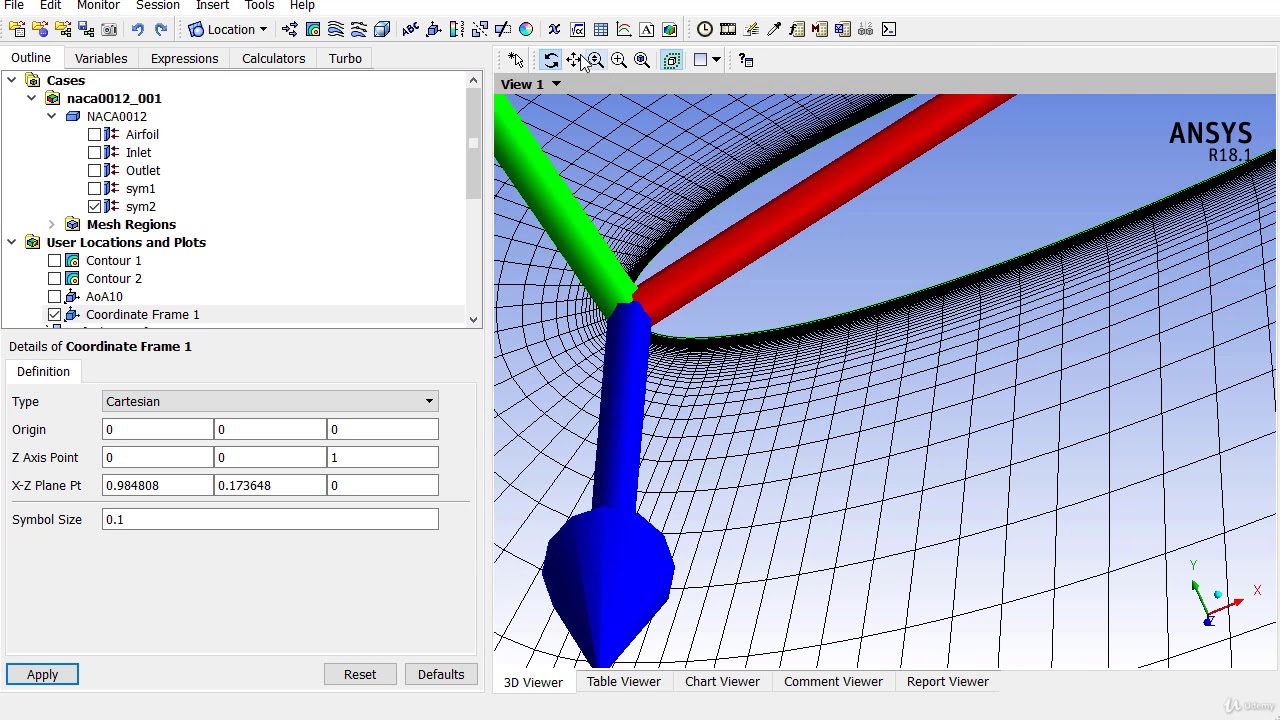Insert a Table
Screen dimensions: 1280x720
pos(601,29)
